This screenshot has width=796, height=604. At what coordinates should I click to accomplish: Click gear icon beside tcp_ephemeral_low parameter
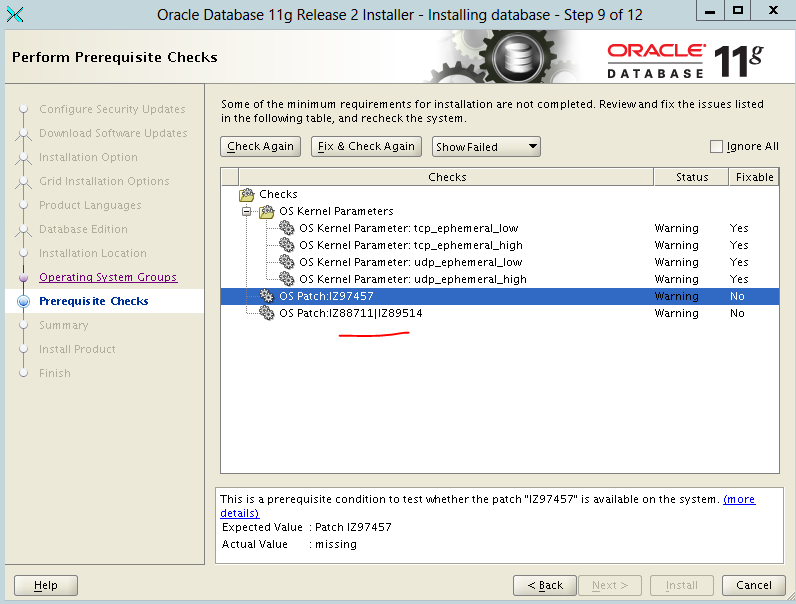tap(287, 228)
